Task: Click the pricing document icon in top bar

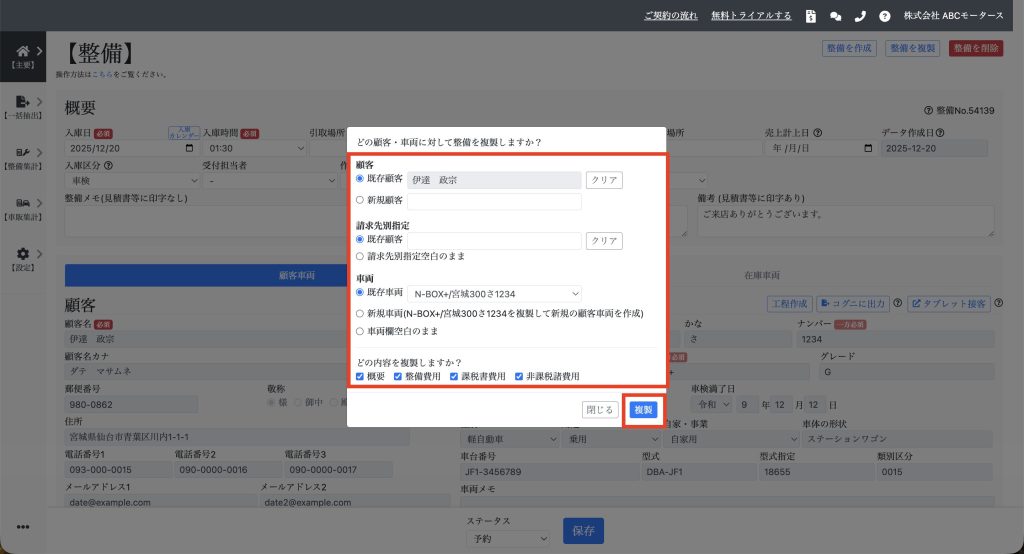Action: tap(811, 16)
